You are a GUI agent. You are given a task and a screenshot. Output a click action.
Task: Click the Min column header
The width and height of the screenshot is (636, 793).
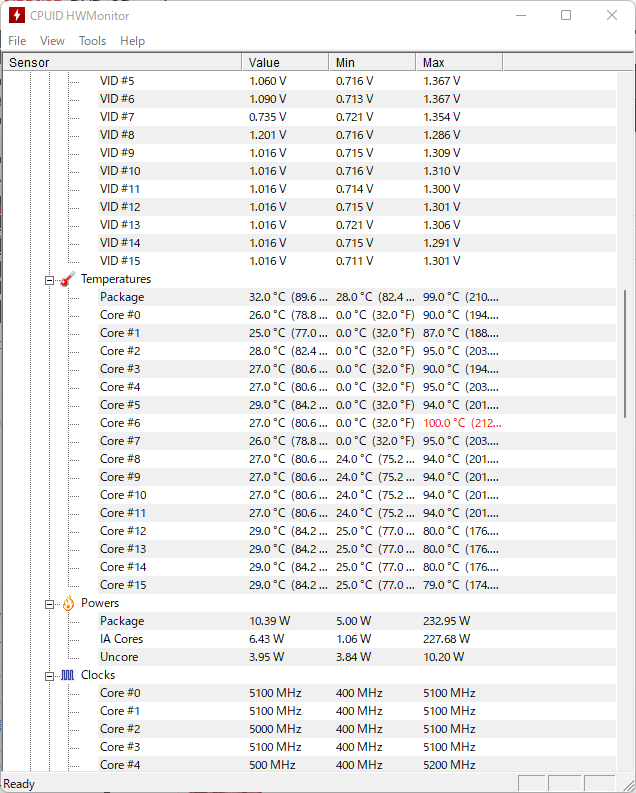click(372, 62)
